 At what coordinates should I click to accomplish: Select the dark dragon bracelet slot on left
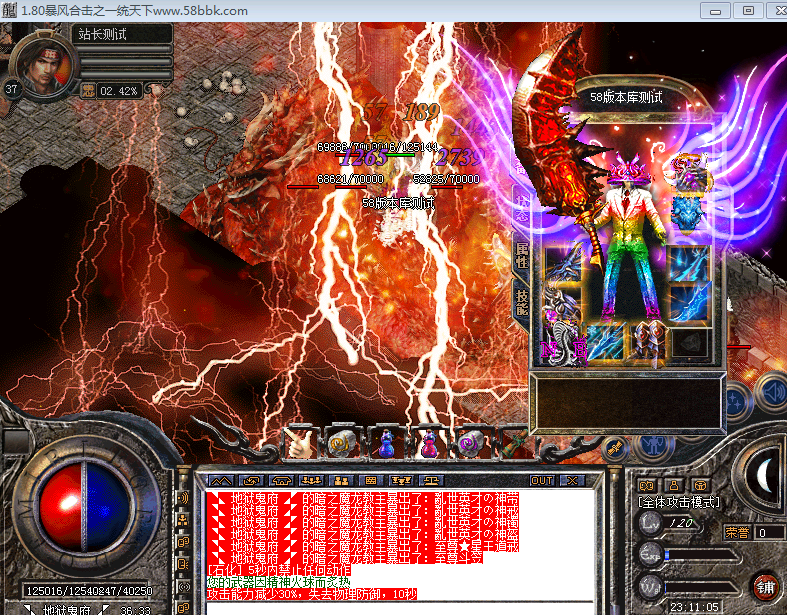(563, 263)
